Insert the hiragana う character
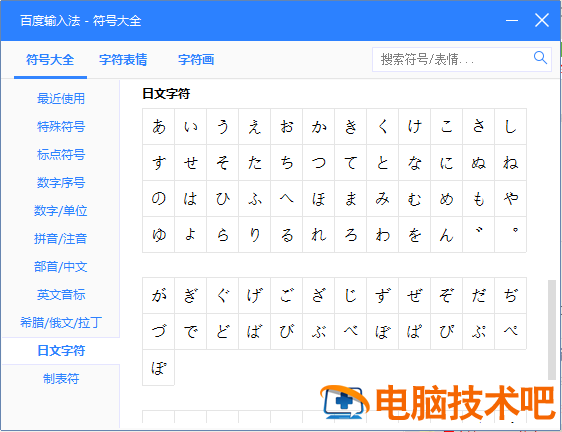 tap(223, 127)
